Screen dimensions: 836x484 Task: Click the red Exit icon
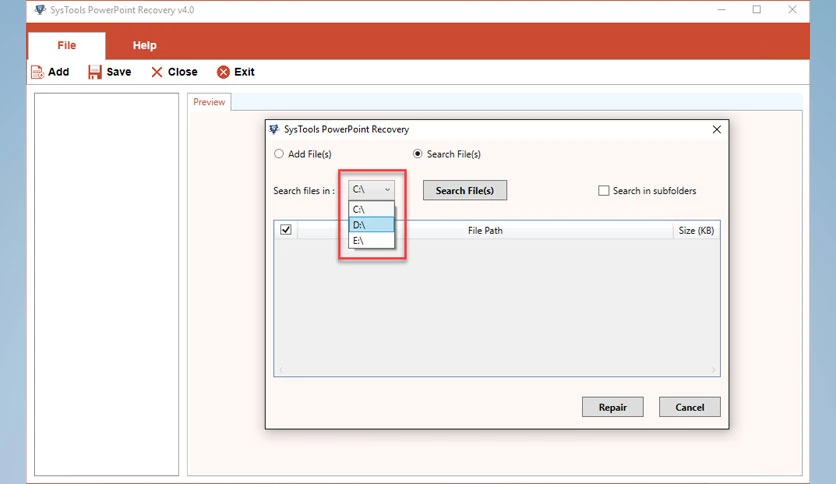[x=223, y=72]
